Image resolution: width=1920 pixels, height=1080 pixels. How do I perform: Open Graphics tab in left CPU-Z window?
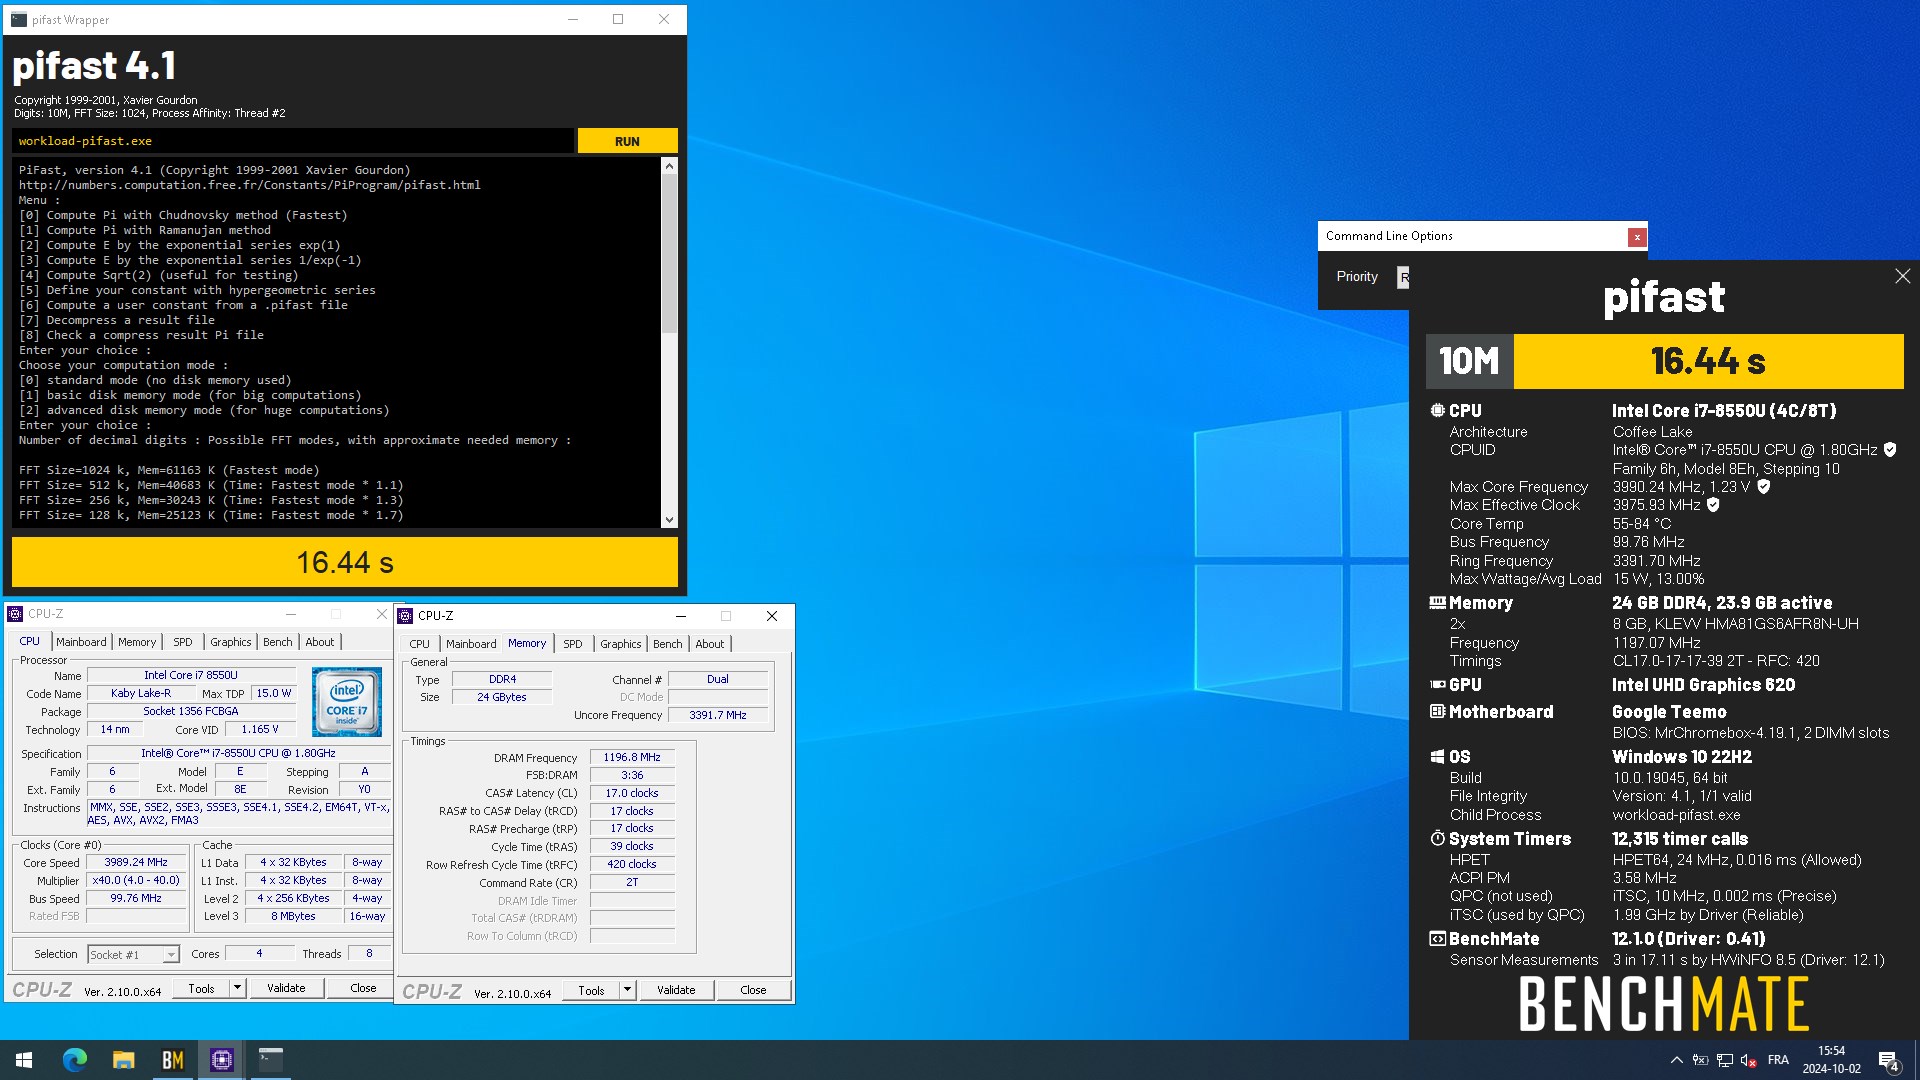[x=230, y=642]
